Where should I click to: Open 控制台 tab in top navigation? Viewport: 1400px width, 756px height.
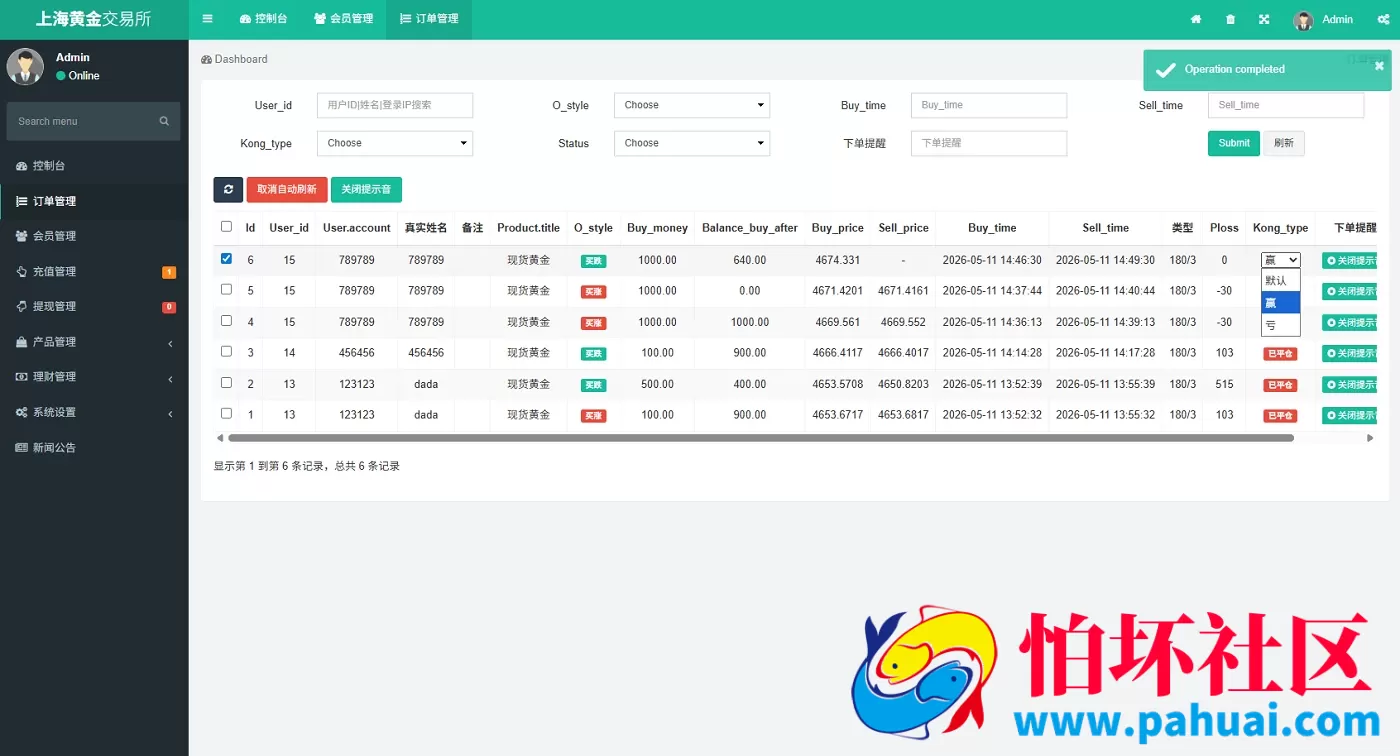point(263,19)
